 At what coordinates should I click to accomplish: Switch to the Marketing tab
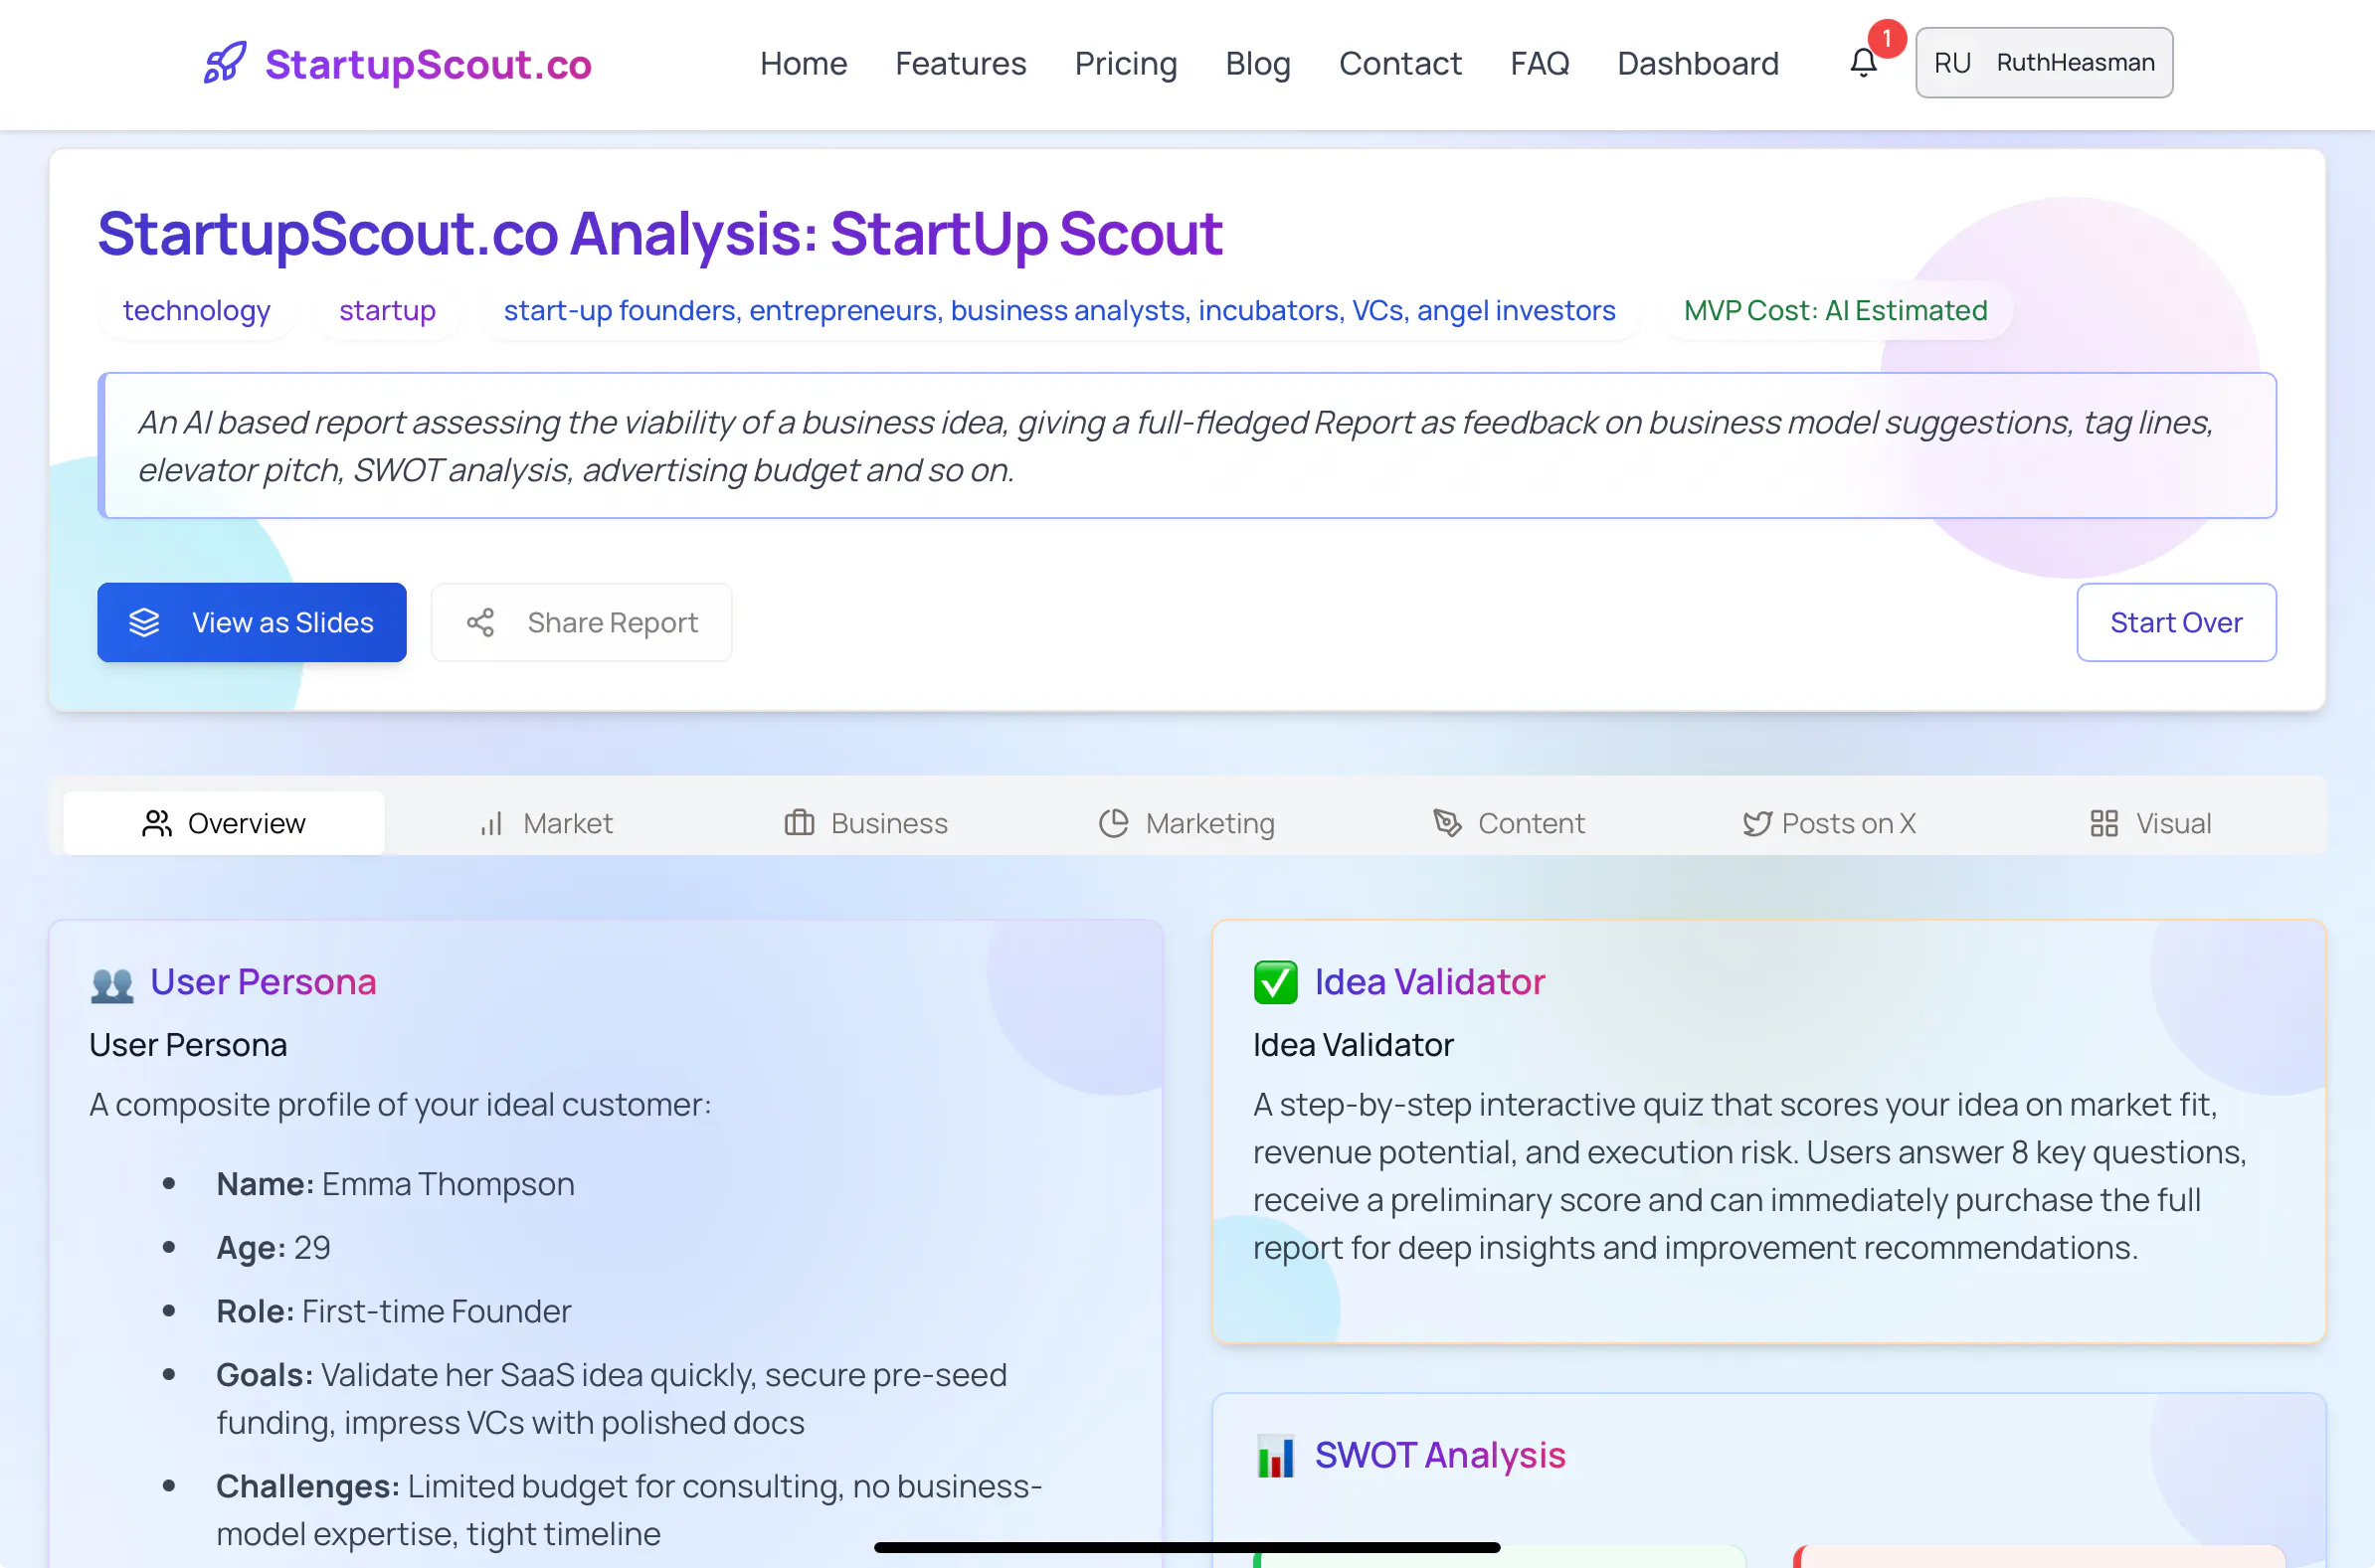(x=1187, y=823)
